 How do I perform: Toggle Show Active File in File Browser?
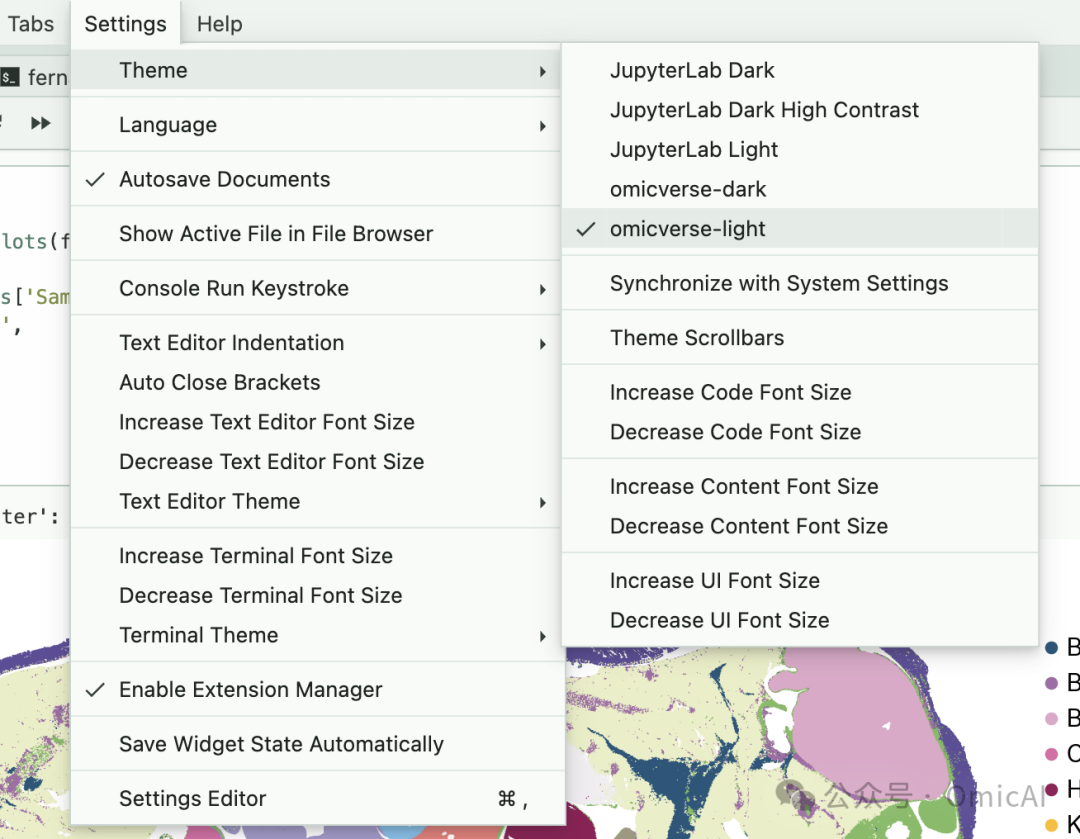tap(315, 234)
